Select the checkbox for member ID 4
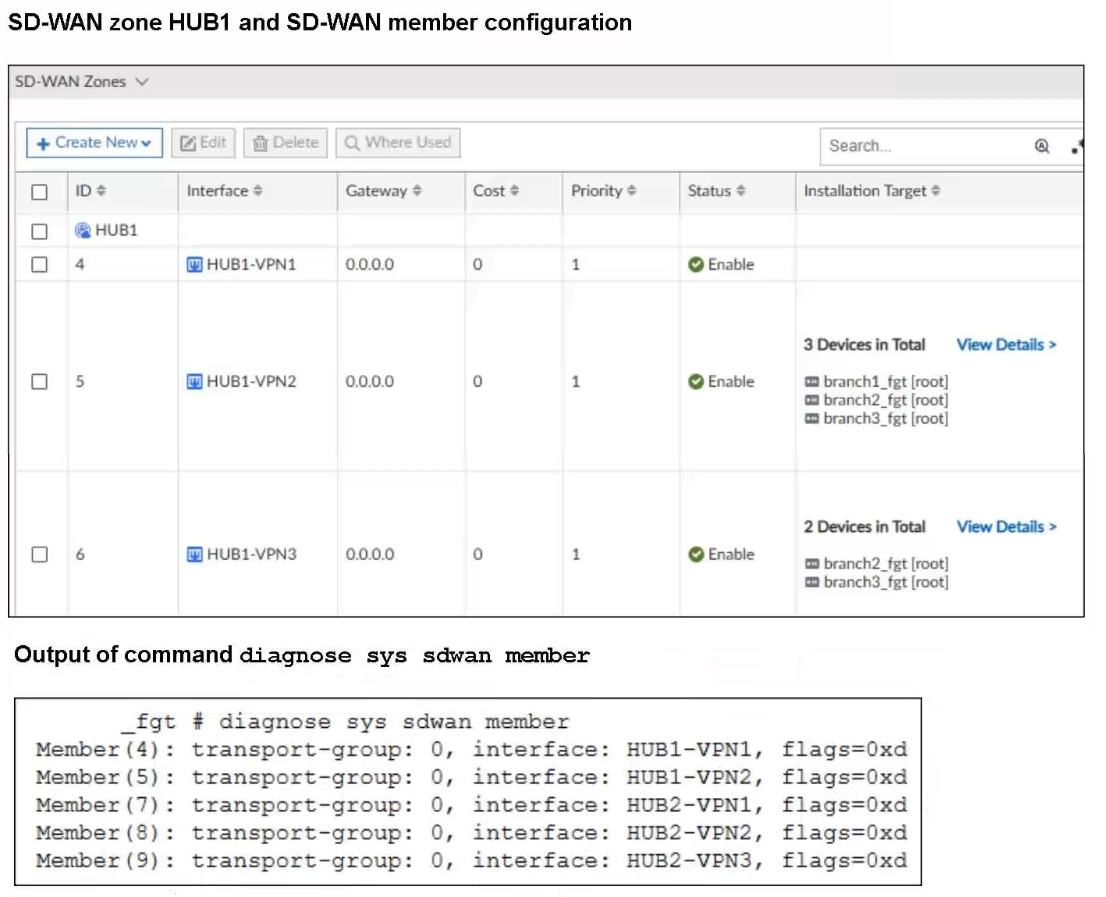 (40, 264)
